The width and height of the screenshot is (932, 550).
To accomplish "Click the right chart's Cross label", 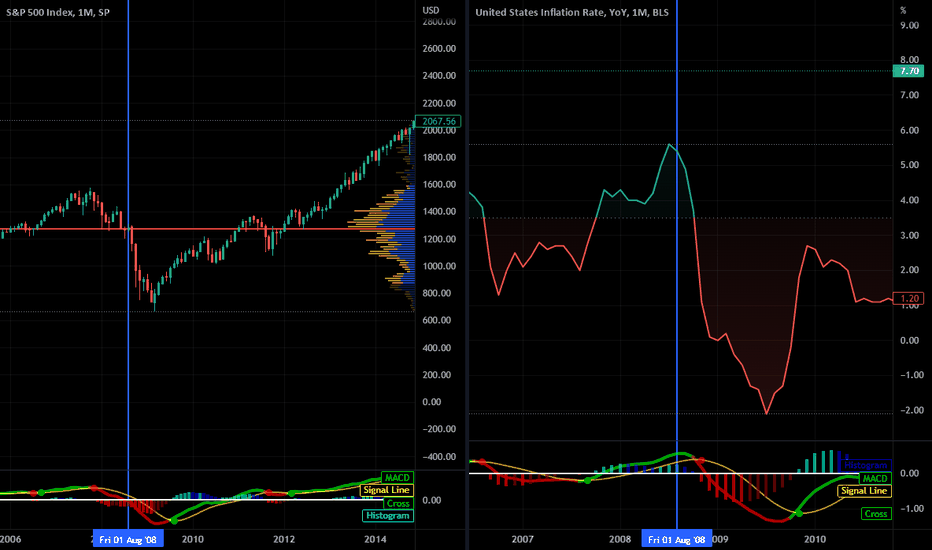I will (876, 514).
